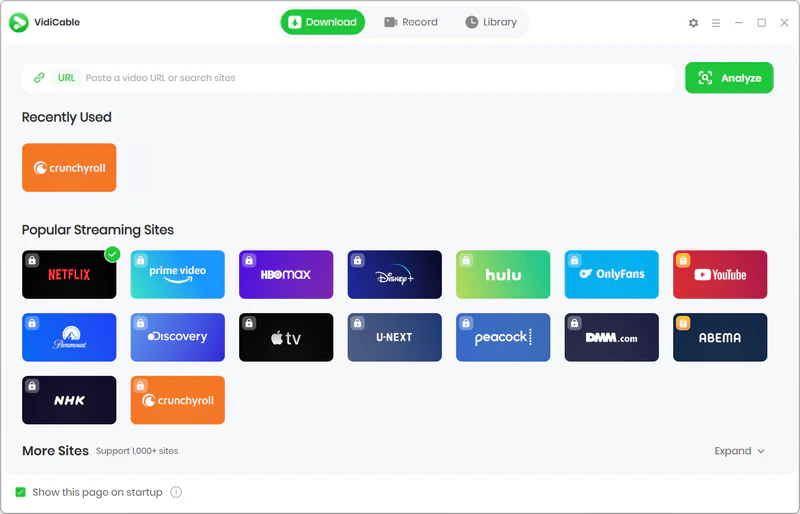Maximize the VidiCable window
This screenshot has height=514, width=800.
coord(761,22)
